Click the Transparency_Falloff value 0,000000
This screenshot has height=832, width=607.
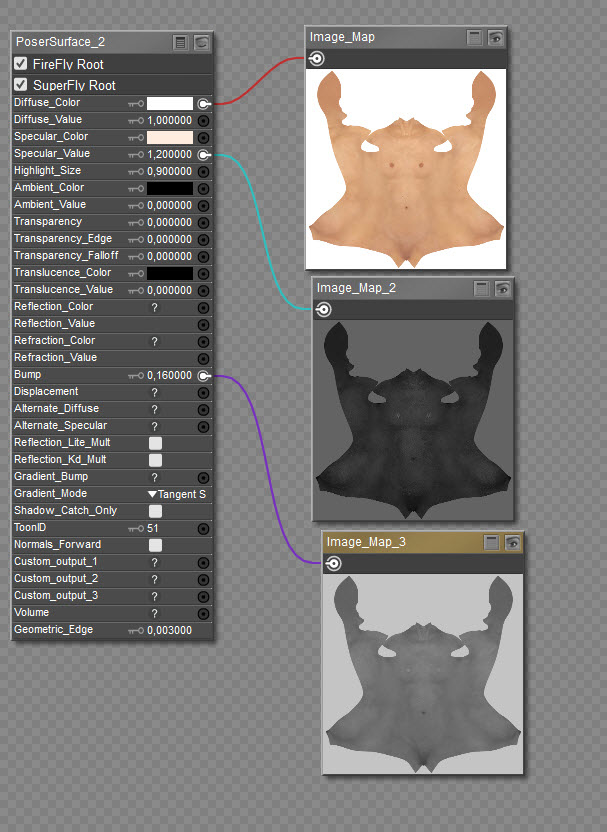[x=170, y=256]
